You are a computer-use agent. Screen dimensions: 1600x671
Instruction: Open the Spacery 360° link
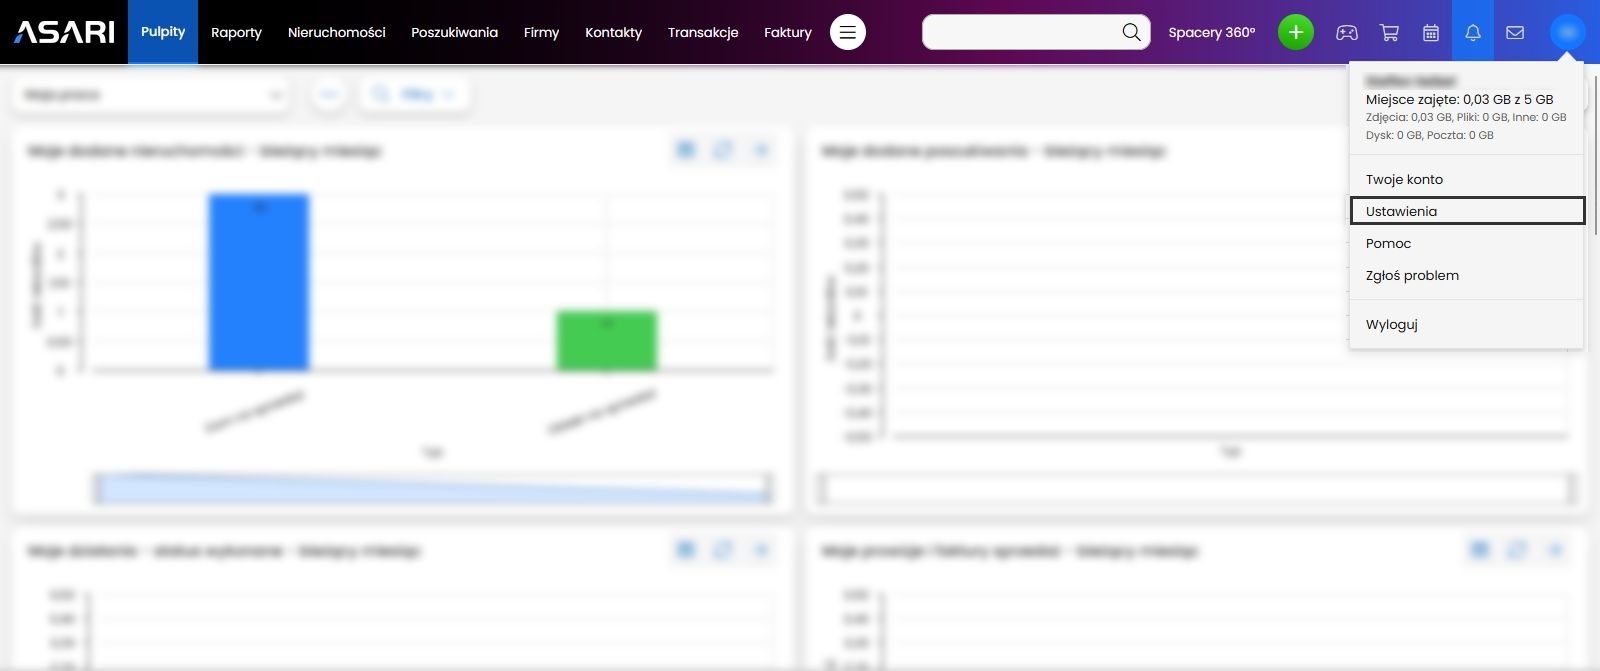point(1211,32)
